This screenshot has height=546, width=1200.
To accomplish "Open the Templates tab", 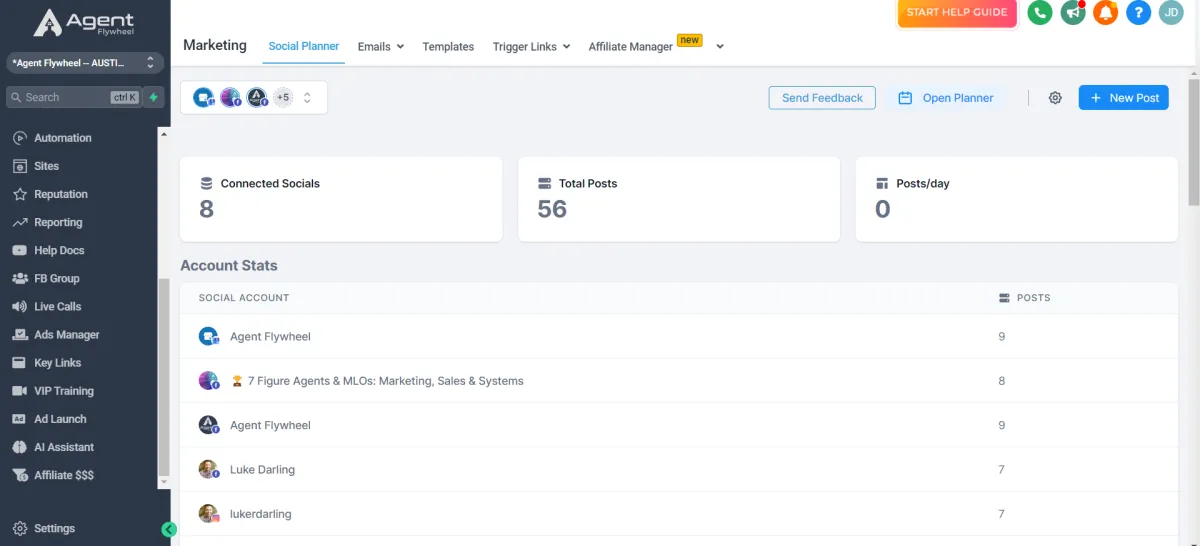I will pos(448,46).
